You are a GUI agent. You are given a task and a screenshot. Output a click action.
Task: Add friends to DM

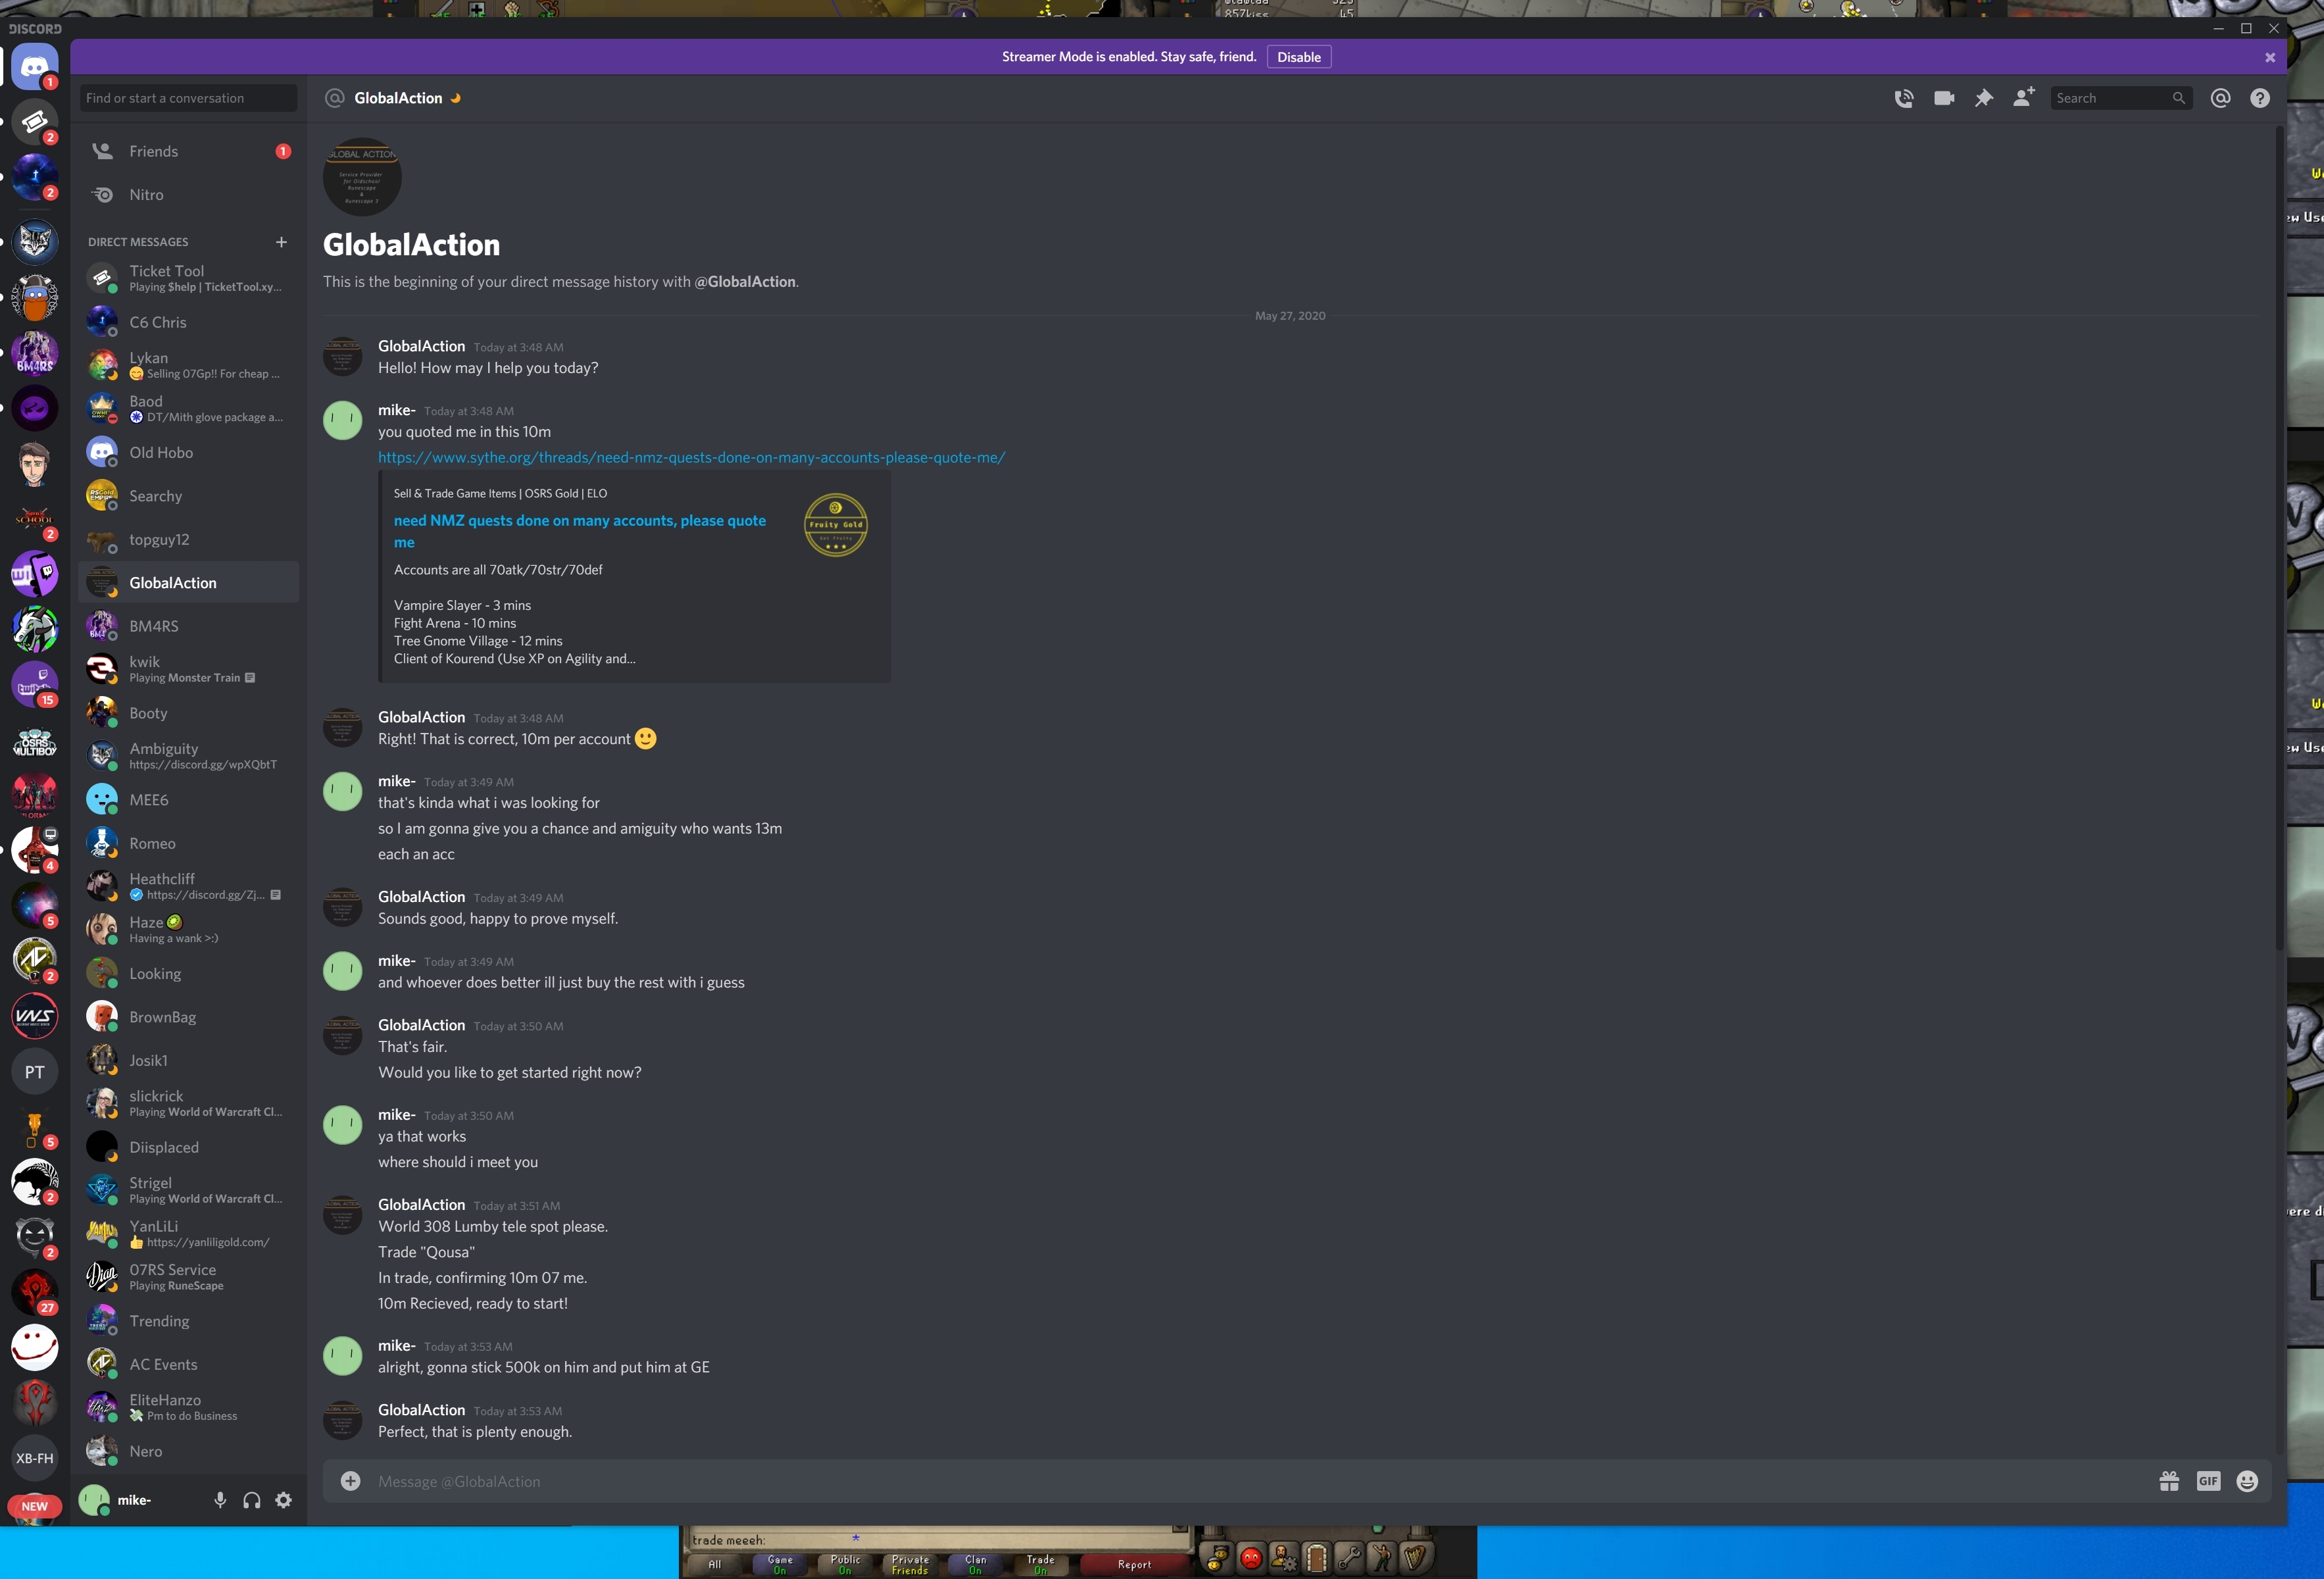[2023, 97]
